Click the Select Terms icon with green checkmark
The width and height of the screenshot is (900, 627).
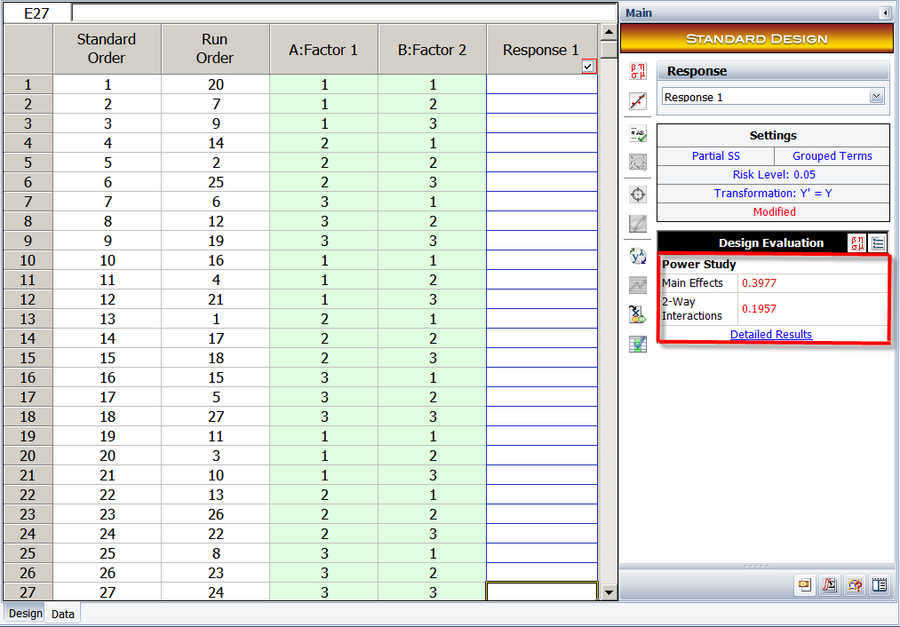point(637,134)
